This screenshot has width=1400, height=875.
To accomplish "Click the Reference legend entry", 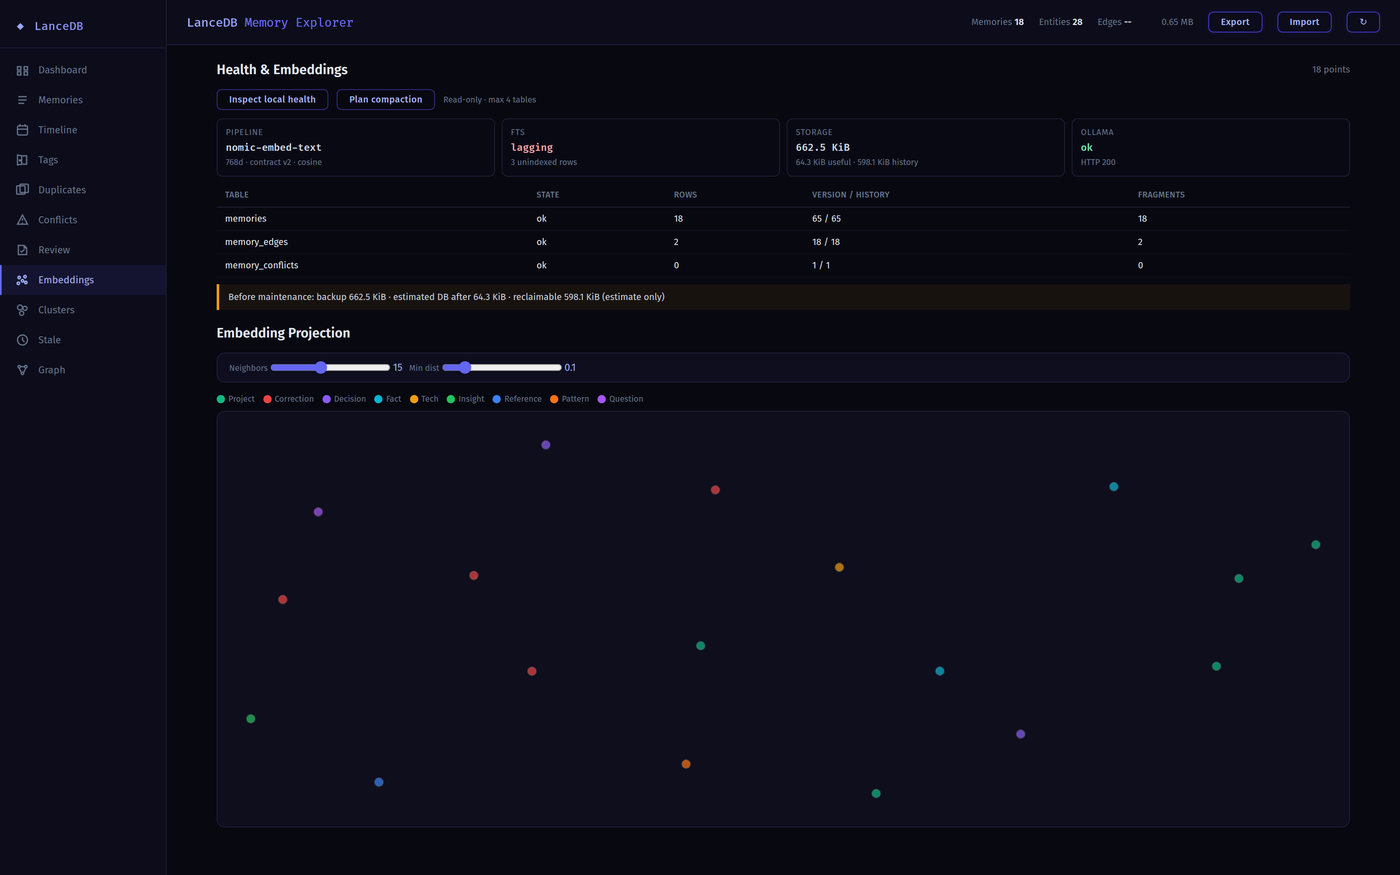I will coord(517,399).
